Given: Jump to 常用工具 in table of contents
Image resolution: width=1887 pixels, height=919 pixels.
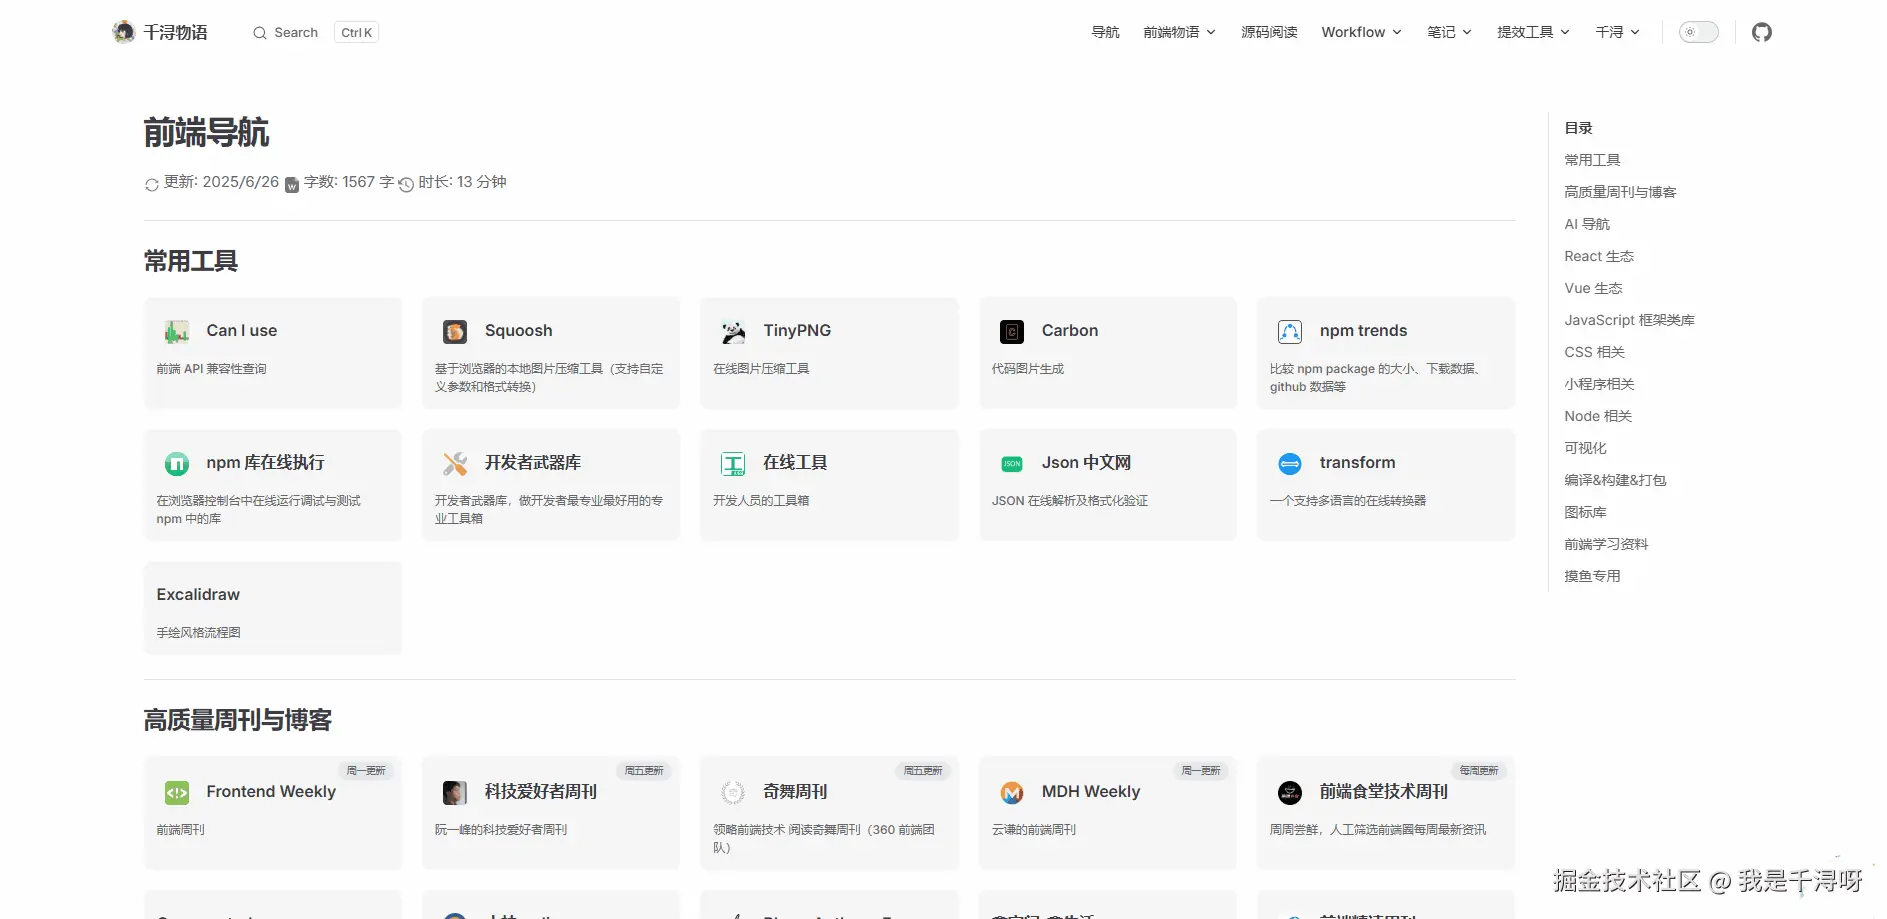Looking at the screenshot, I should tap(1592, 160).
